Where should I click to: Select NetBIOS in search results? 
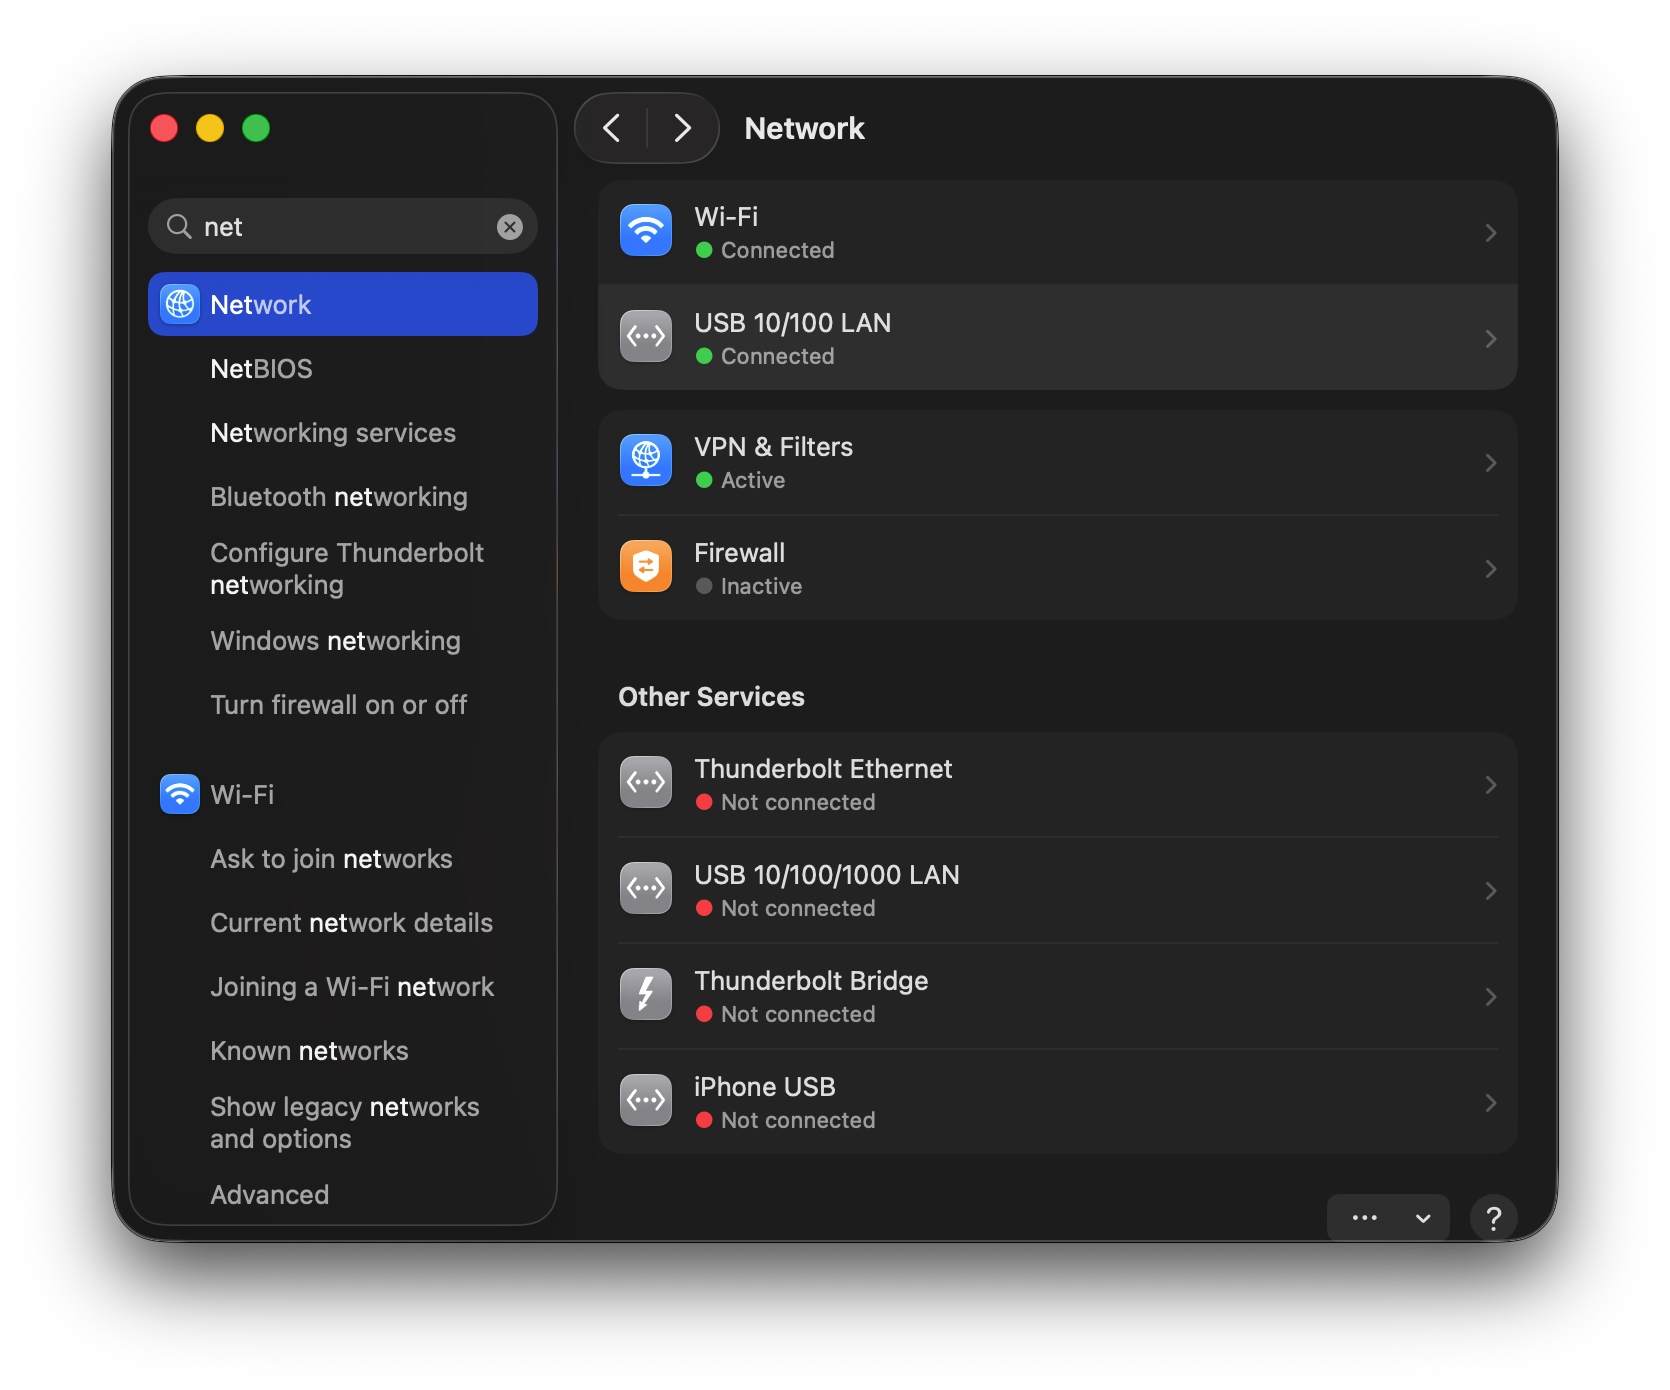(x=261, y=369)
